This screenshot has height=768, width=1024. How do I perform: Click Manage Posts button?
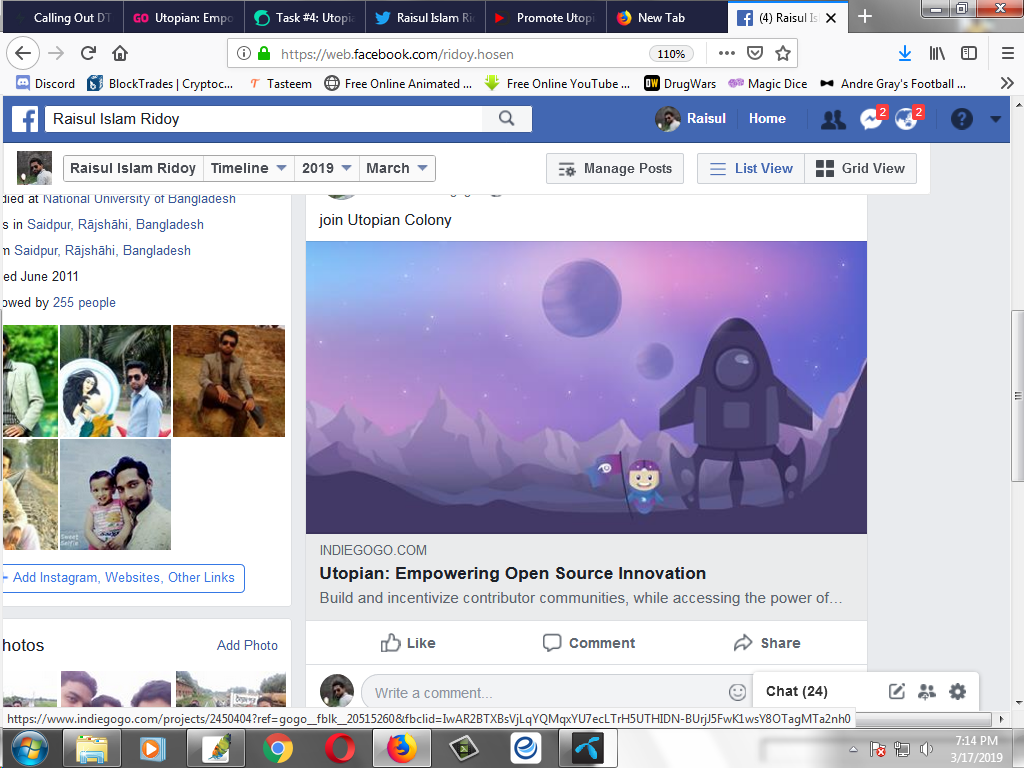[x=615, y=168]
